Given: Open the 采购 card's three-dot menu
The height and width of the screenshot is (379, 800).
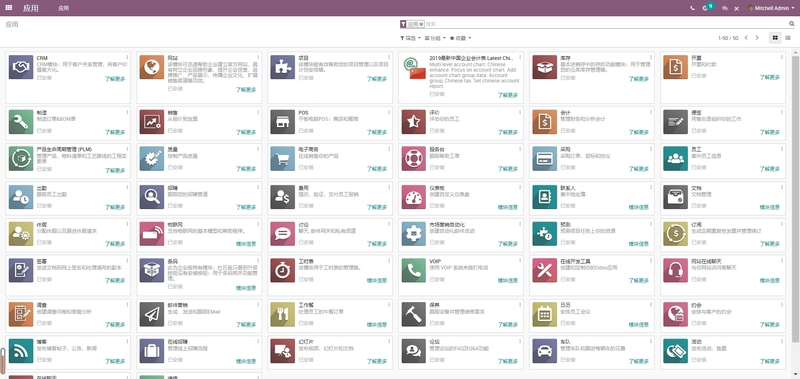Looking at the screenshot, I should coord(651,149).
